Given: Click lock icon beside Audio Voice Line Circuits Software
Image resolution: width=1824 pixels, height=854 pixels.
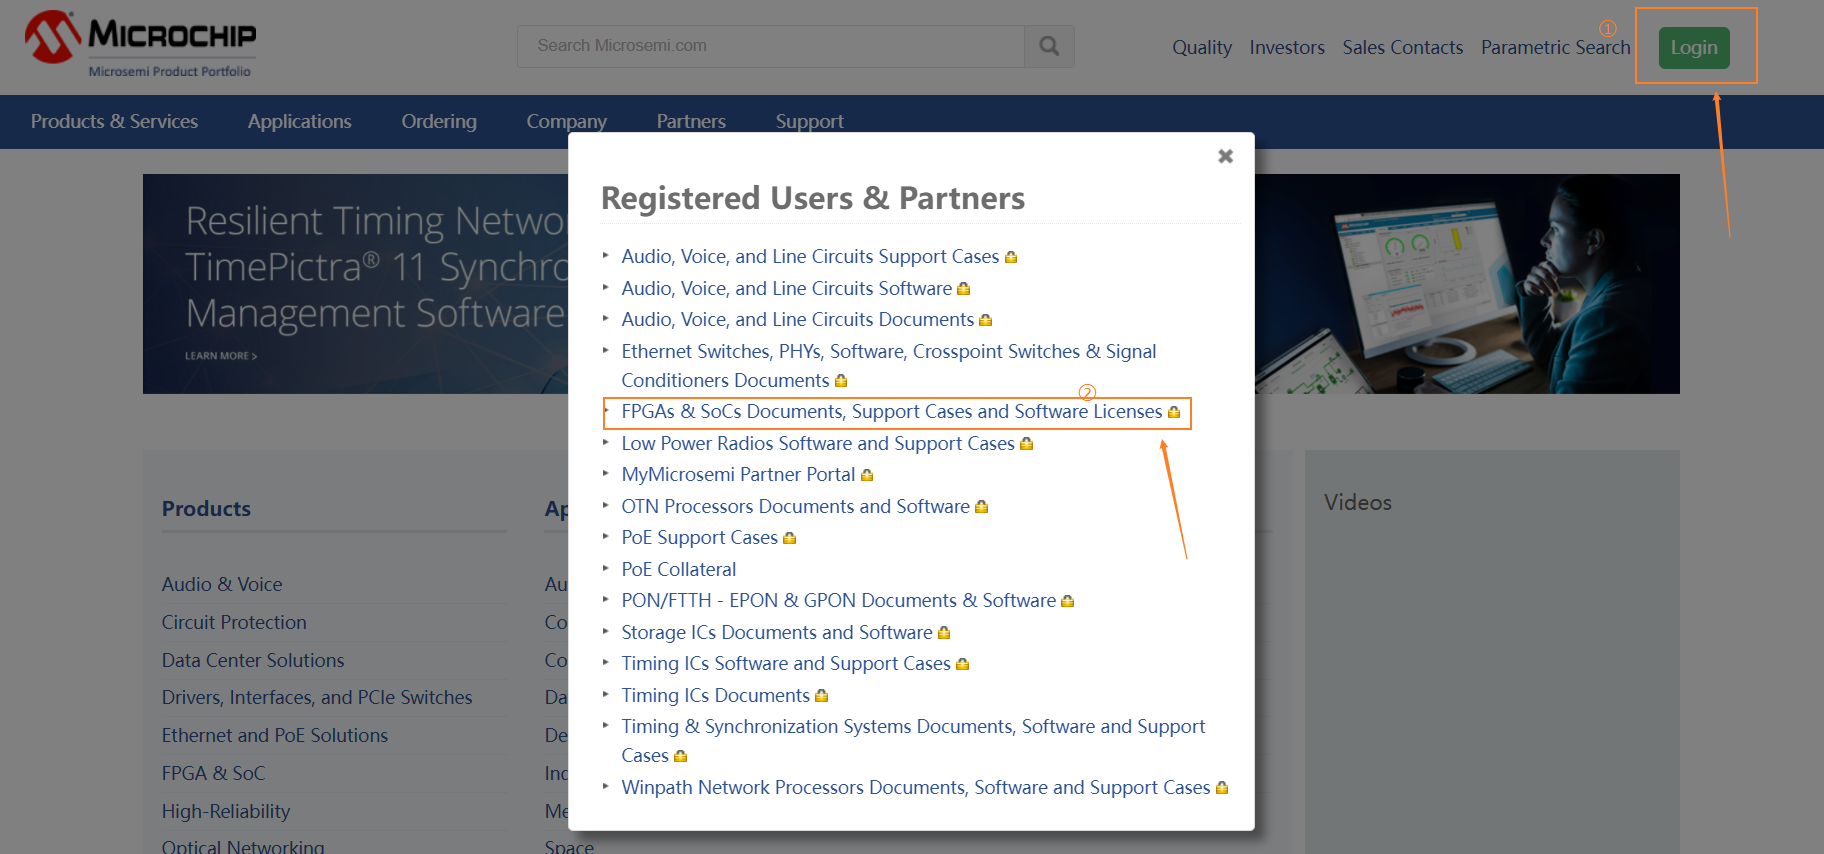Looking at the screenshot, I should click(964, 289).
